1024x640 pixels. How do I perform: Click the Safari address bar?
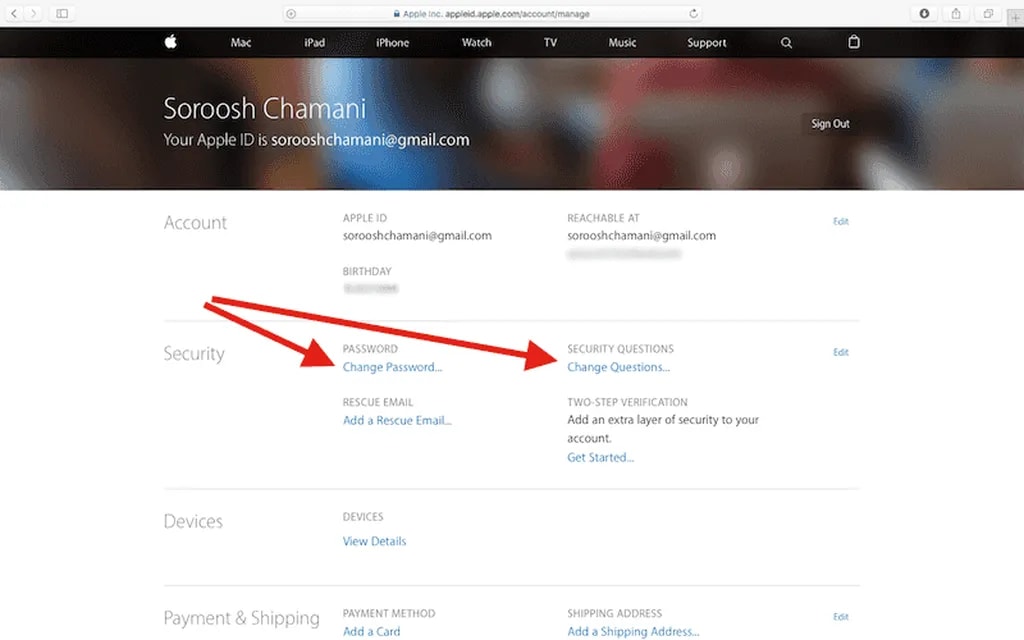pyautogui.click(x=490, y=14)
